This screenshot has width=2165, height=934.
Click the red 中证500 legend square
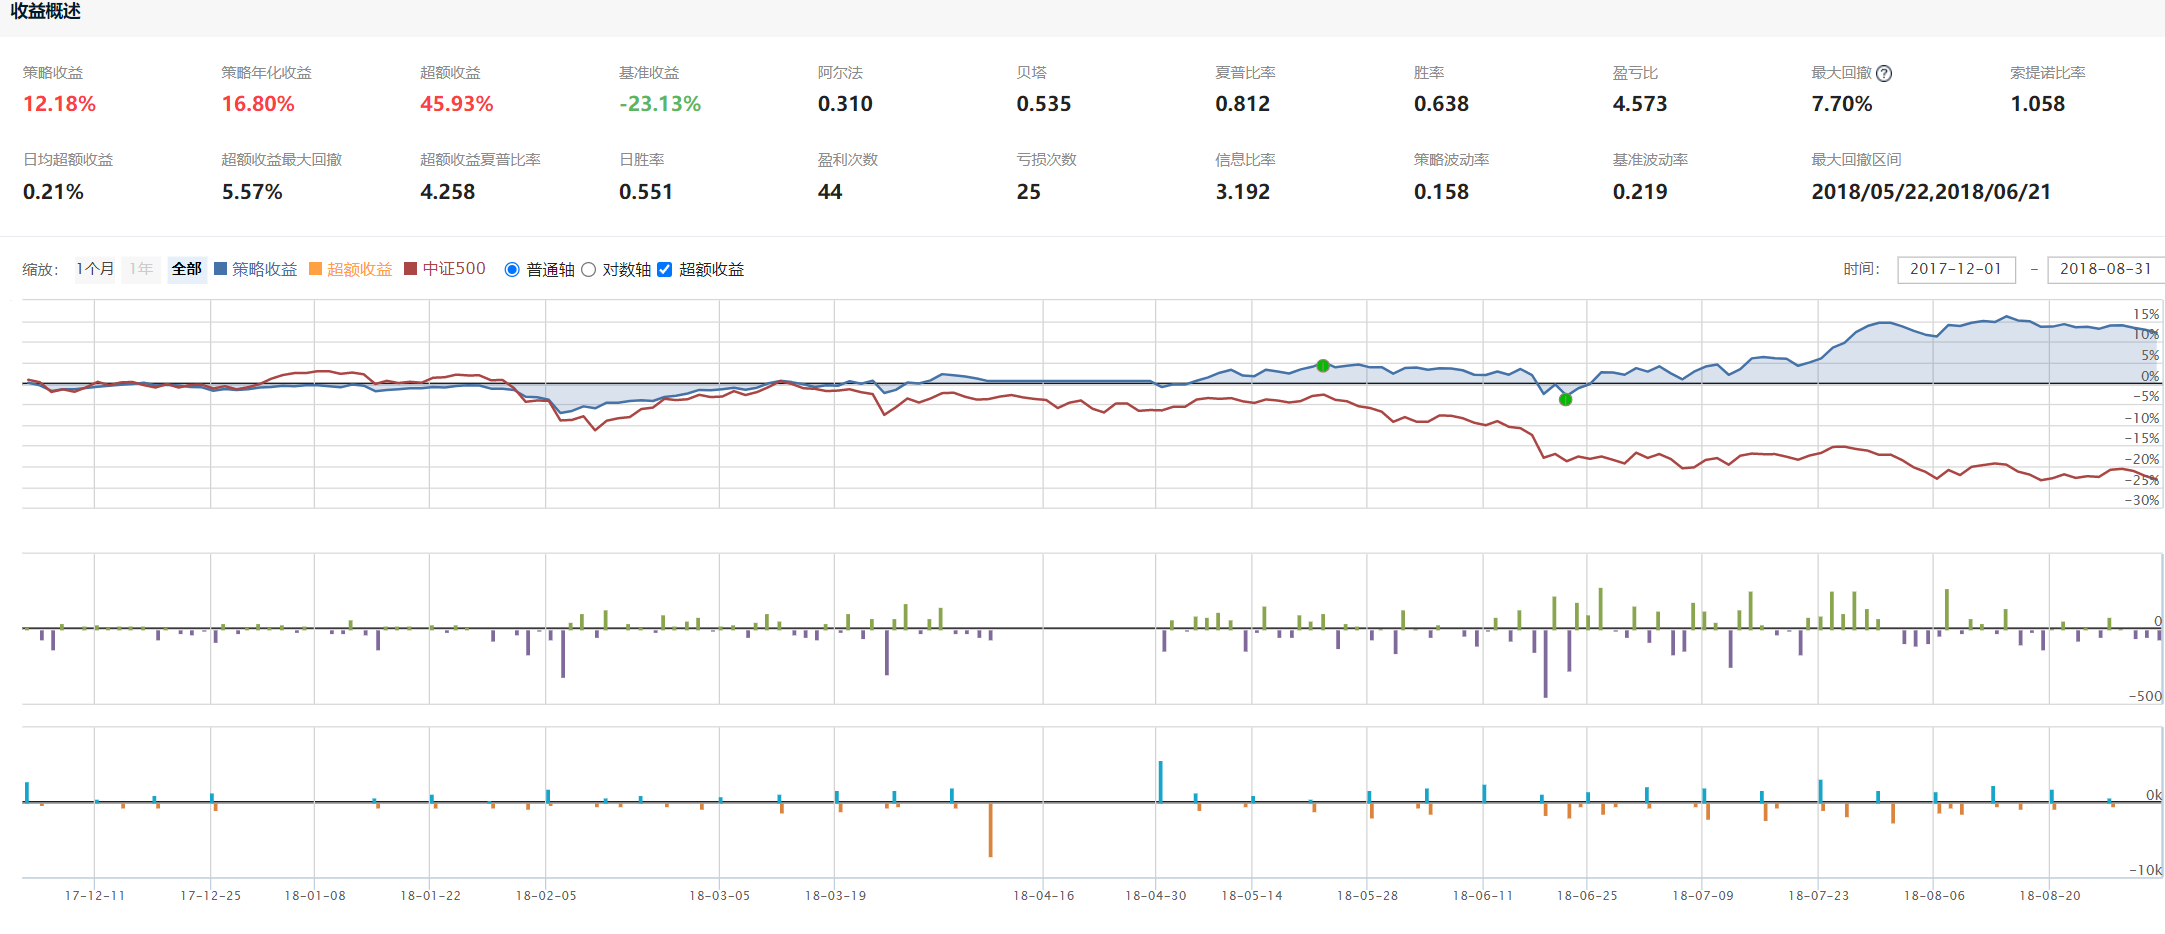(x=411, y=269)
